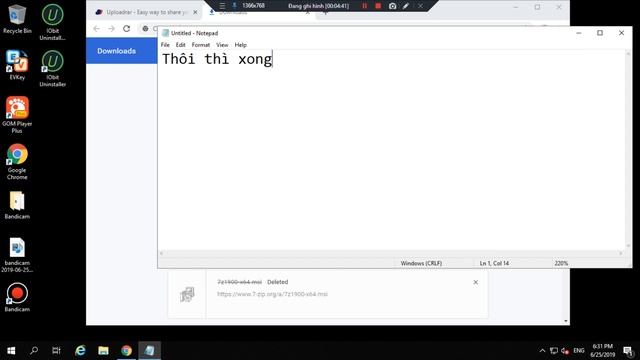
Task: Go back in the Chrome window
Action: click(x=96, y=29)
